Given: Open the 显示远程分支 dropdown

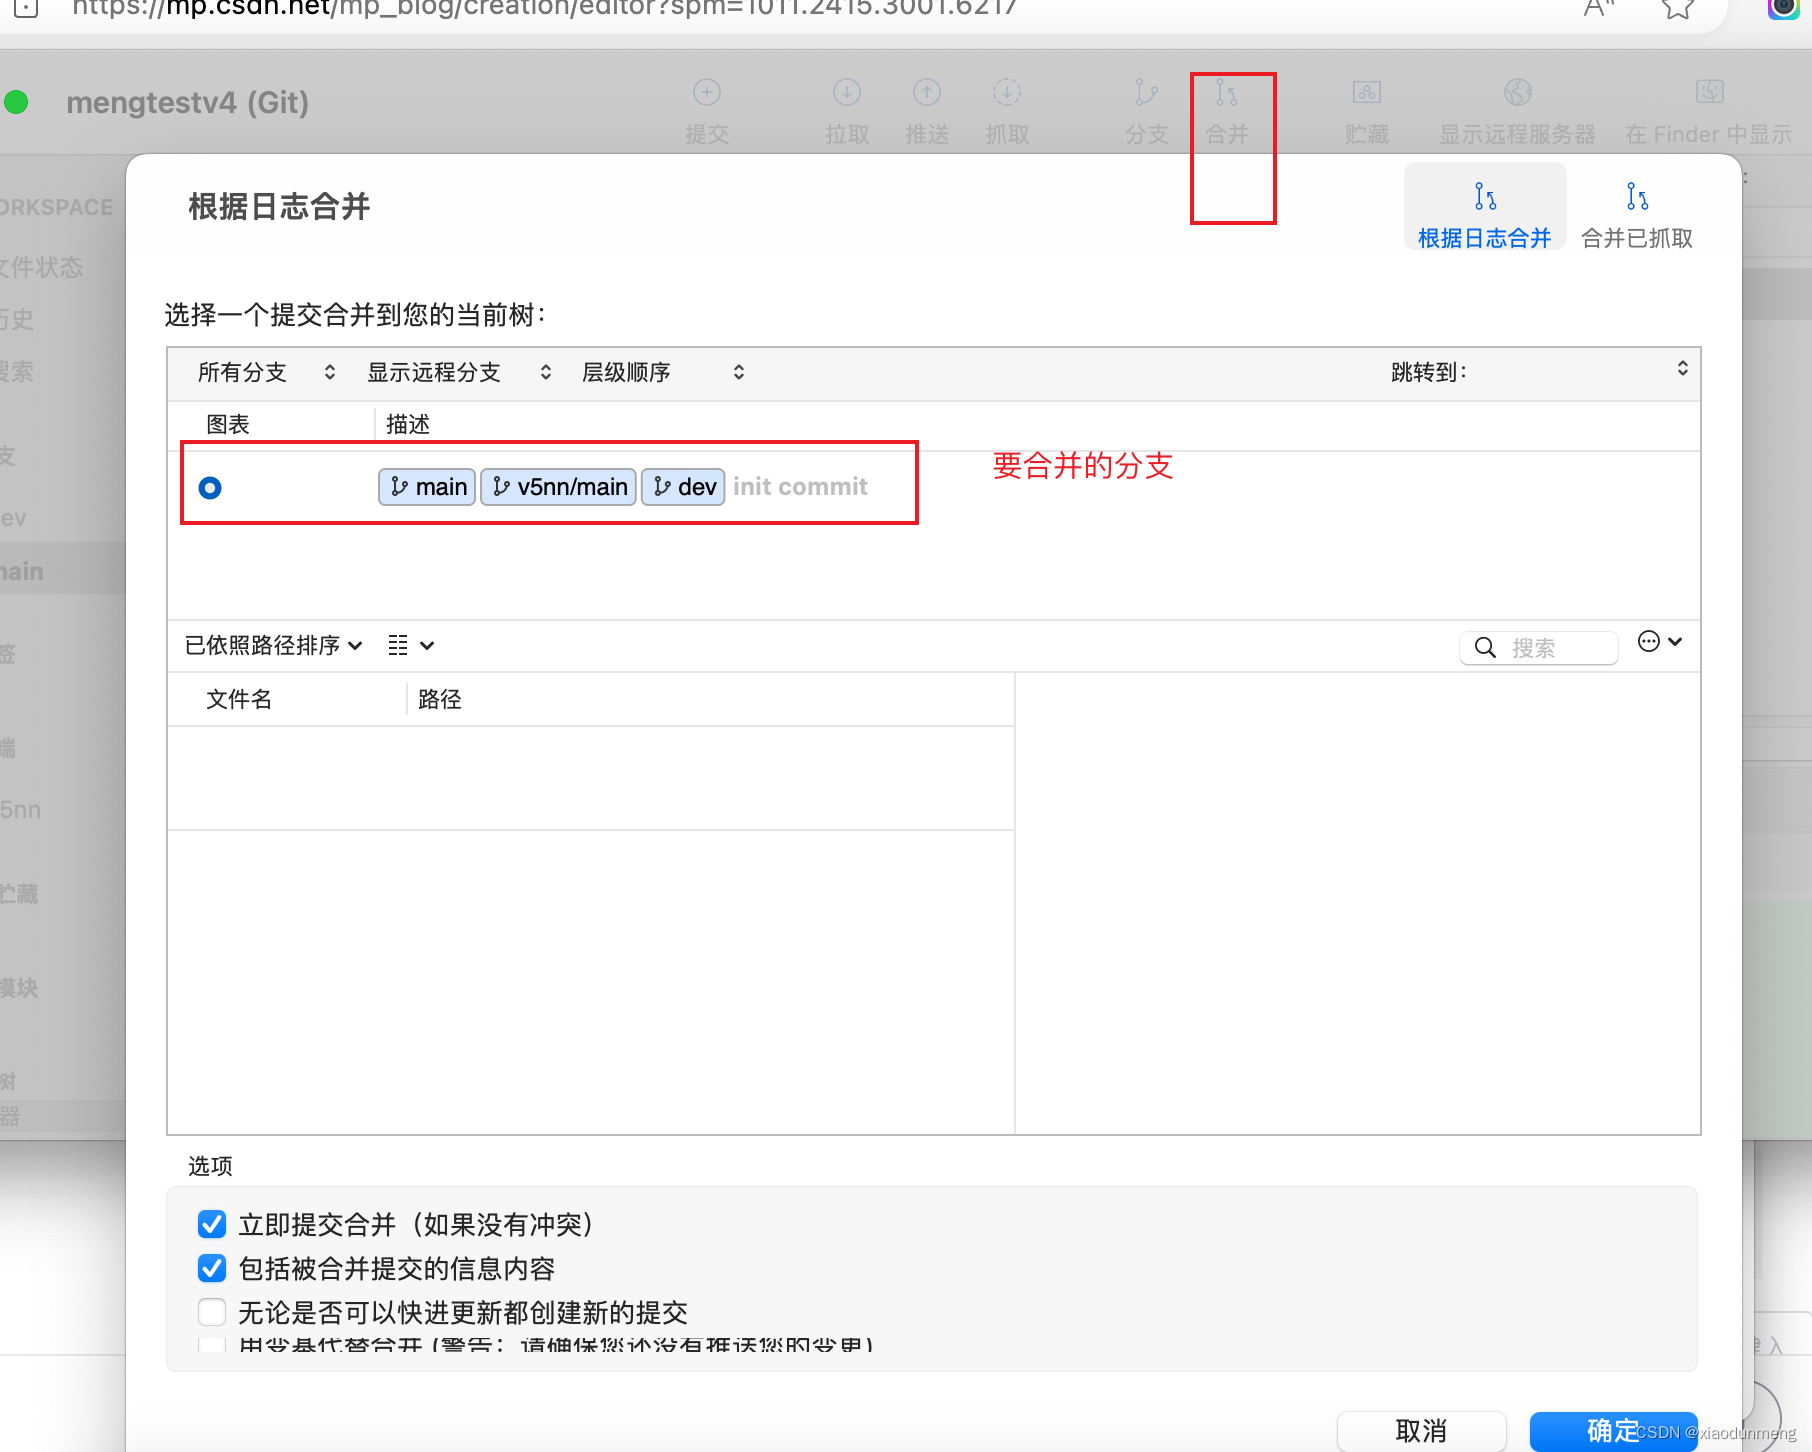Looking at the screenshot, I should pyautogui.click(x=459, y=372).
